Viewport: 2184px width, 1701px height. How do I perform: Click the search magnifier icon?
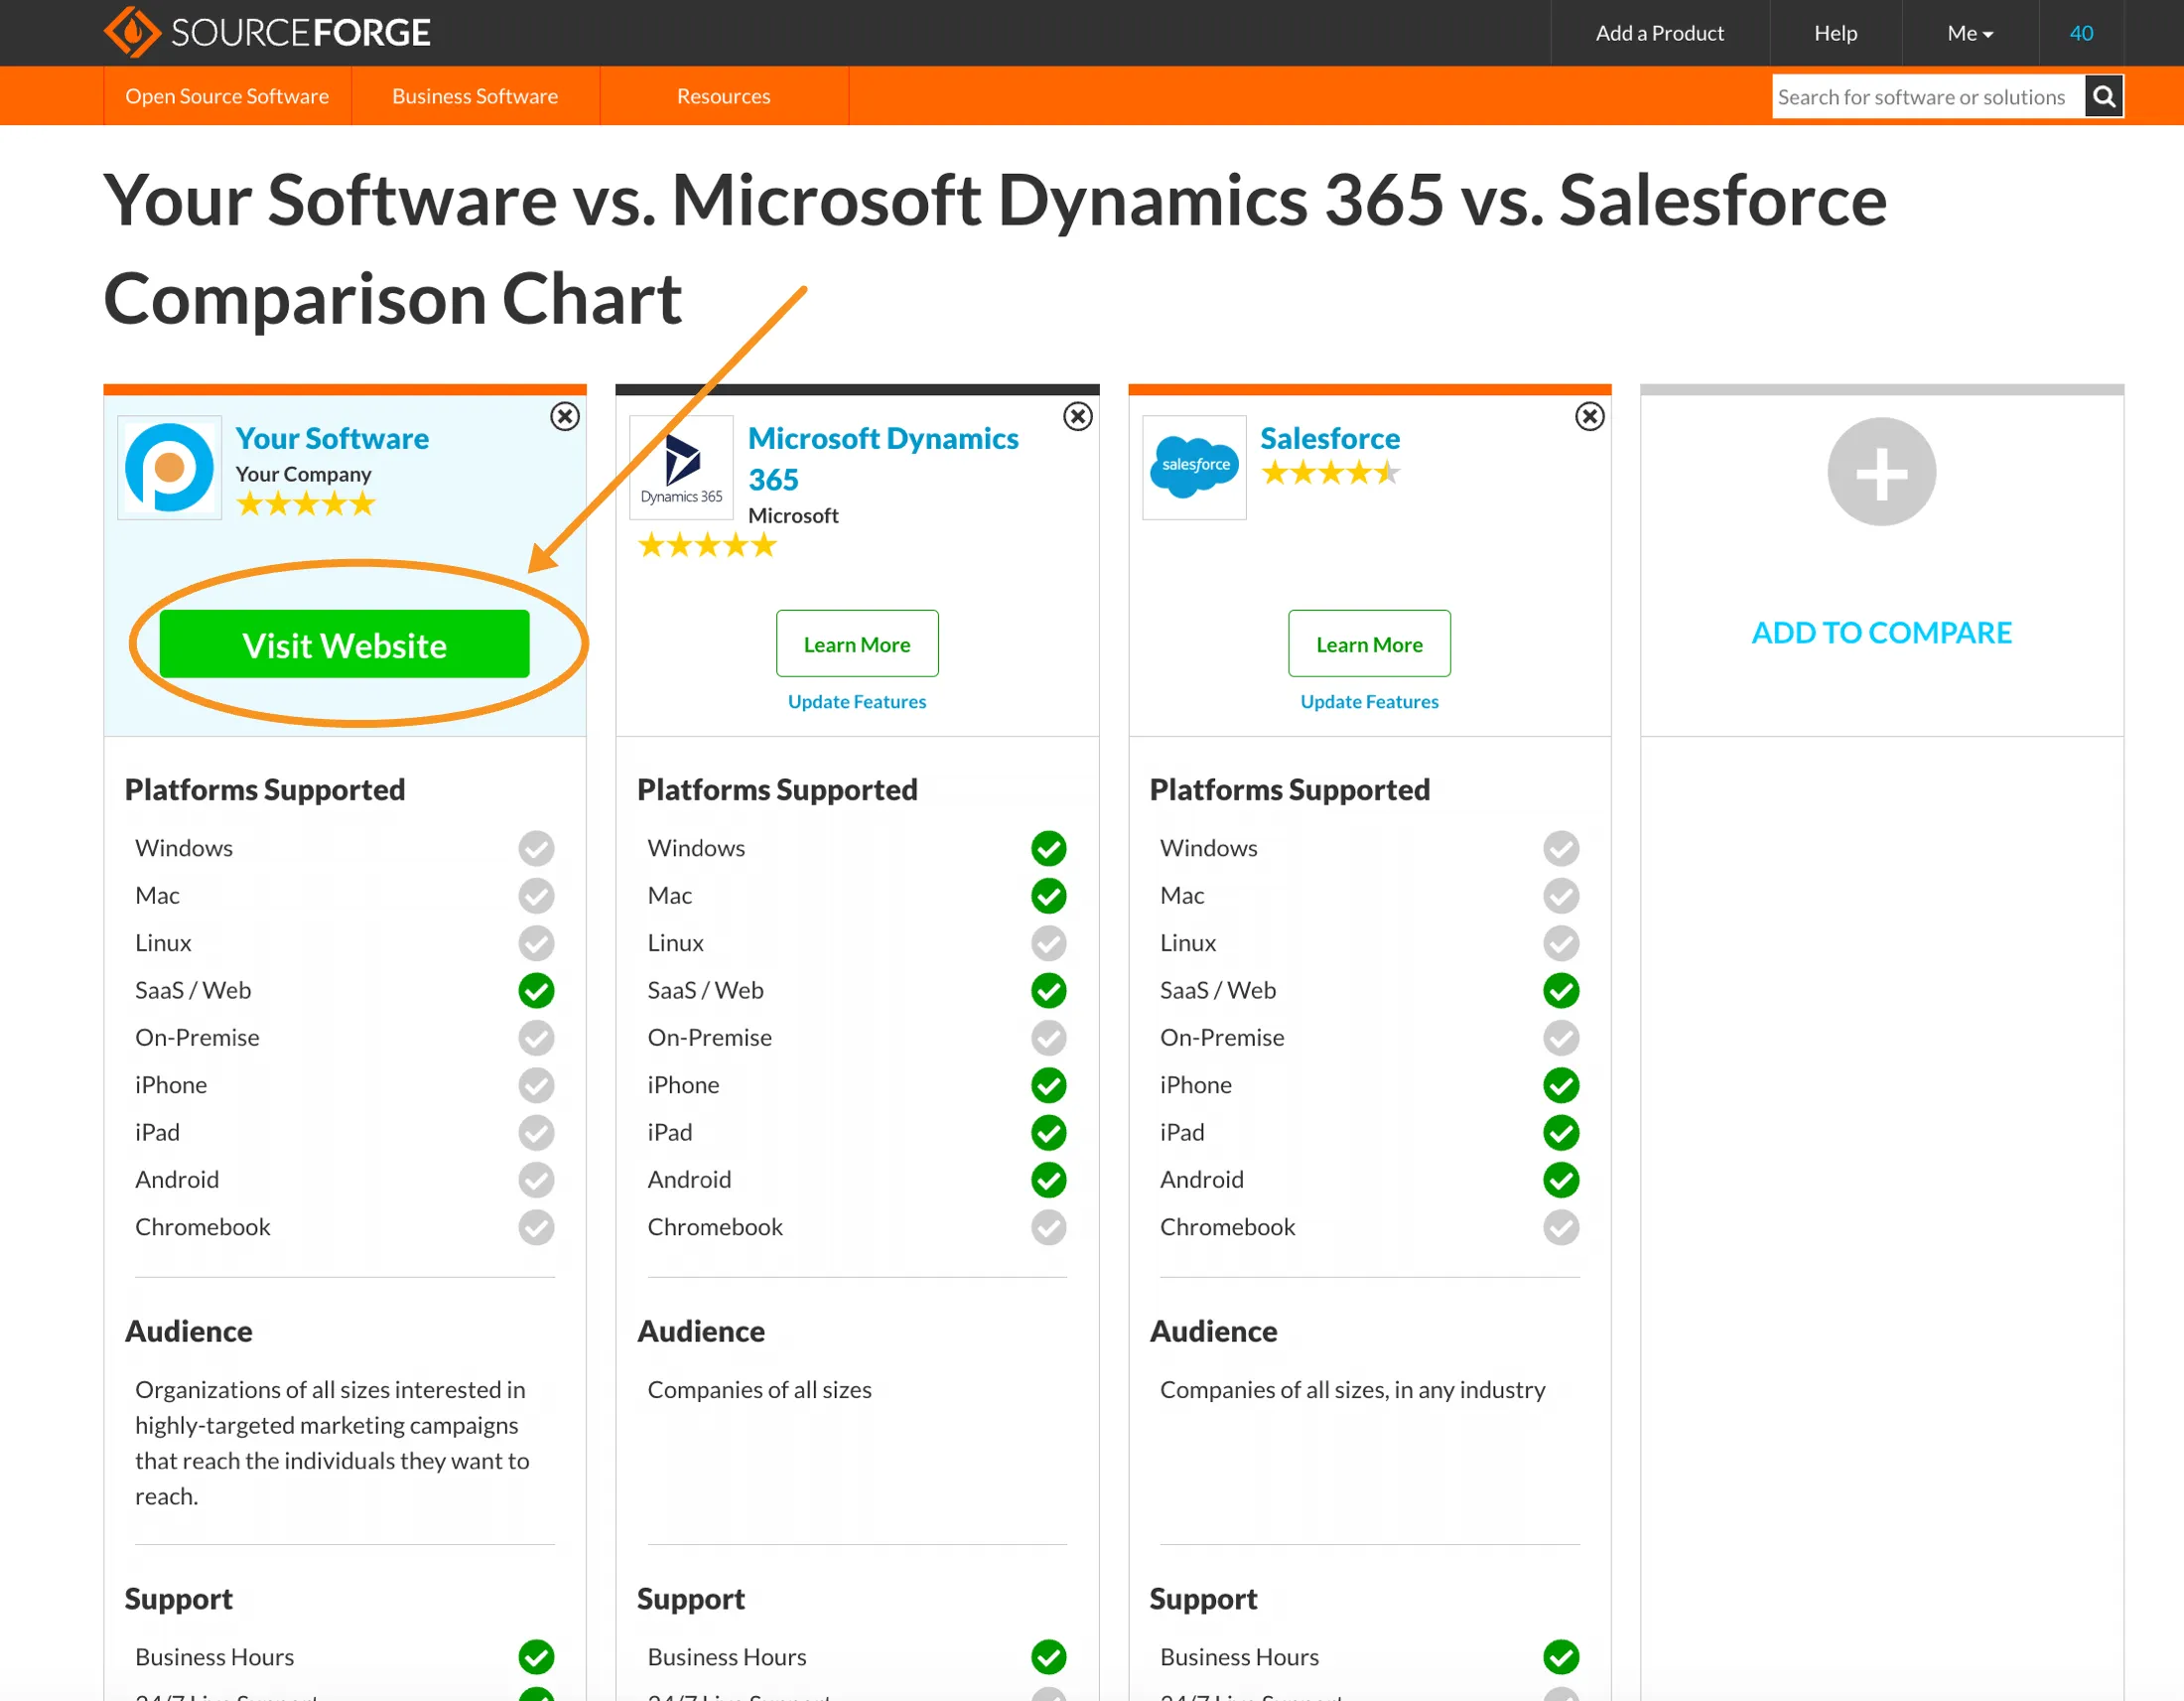coord(2103,96)
